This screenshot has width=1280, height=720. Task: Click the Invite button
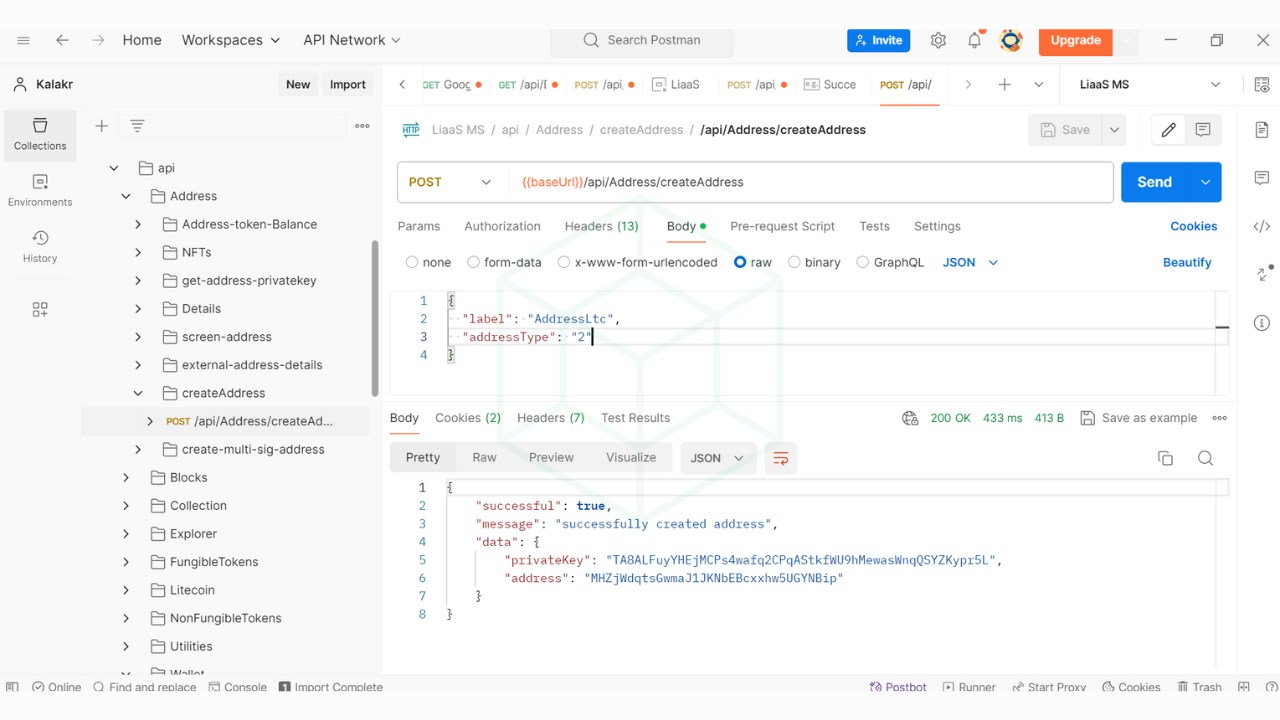pyautogui.click(x=878, y=40)
